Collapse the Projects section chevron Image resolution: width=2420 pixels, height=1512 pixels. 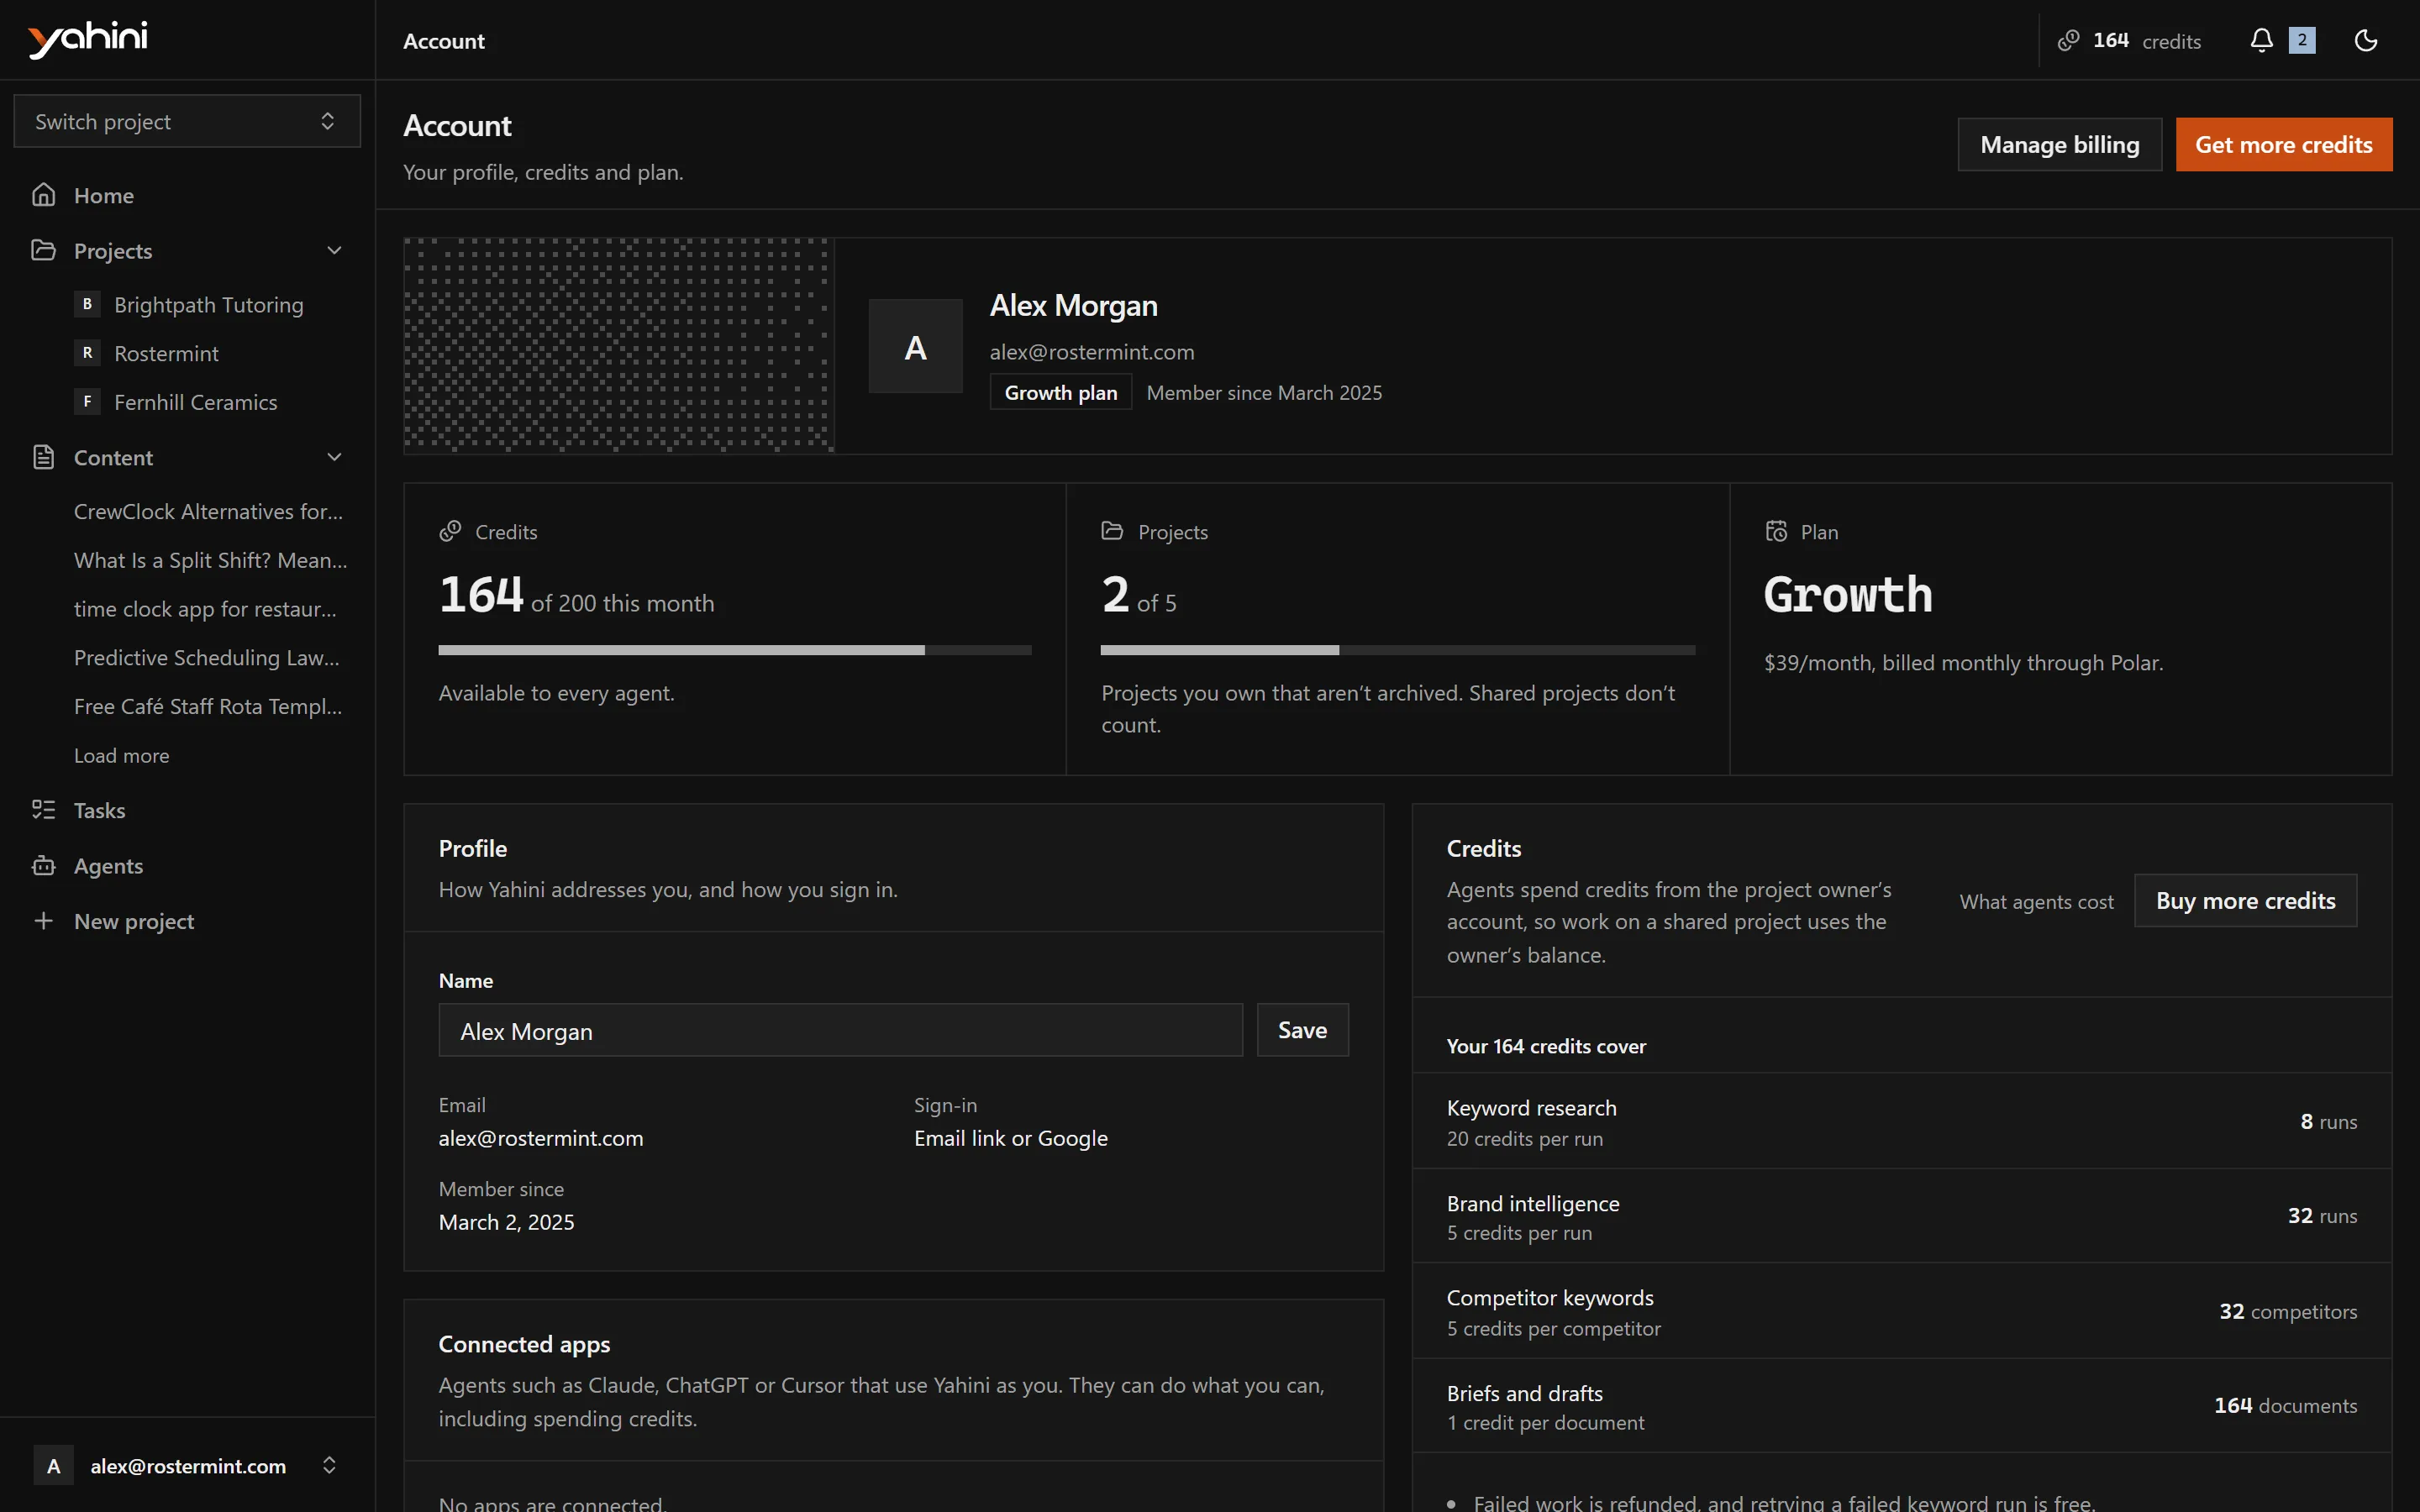(x=334, y=250)
